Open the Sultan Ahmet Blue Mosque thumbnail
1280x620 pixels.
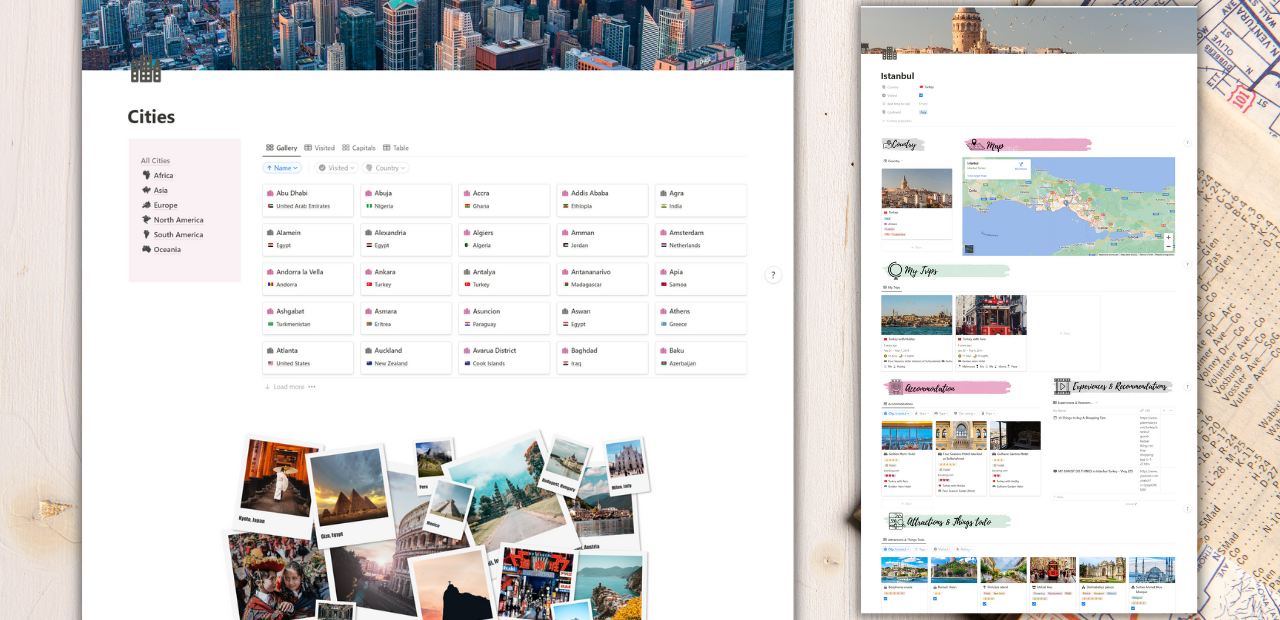[x=1152, y=569]
